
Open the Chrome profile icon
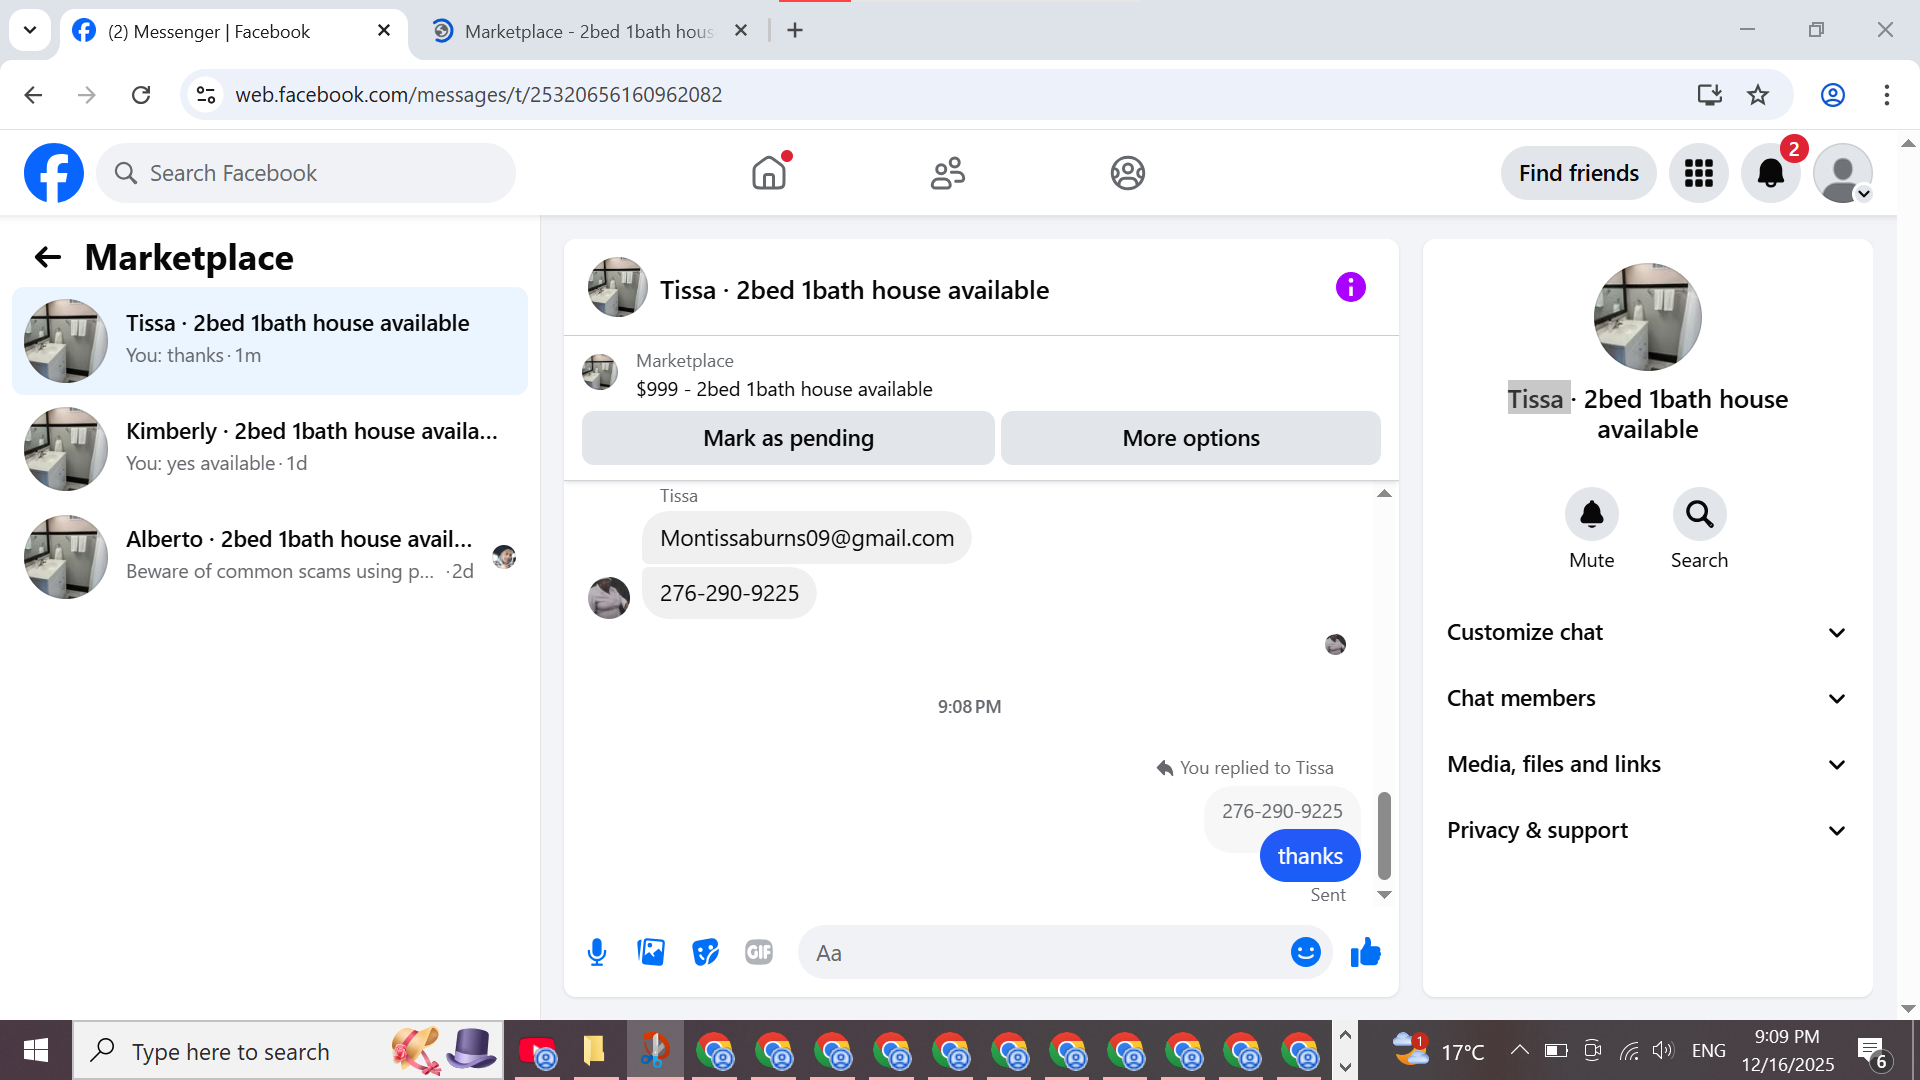[x=1832, y=95]
